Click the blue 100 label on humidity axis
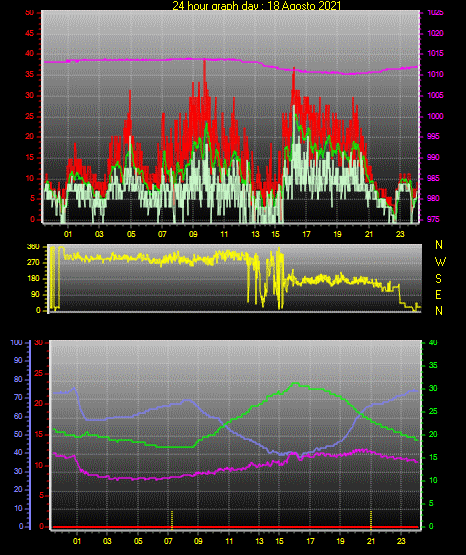Image resolution: width=466 pixels, height=555 pixels. tap(16, 343)
